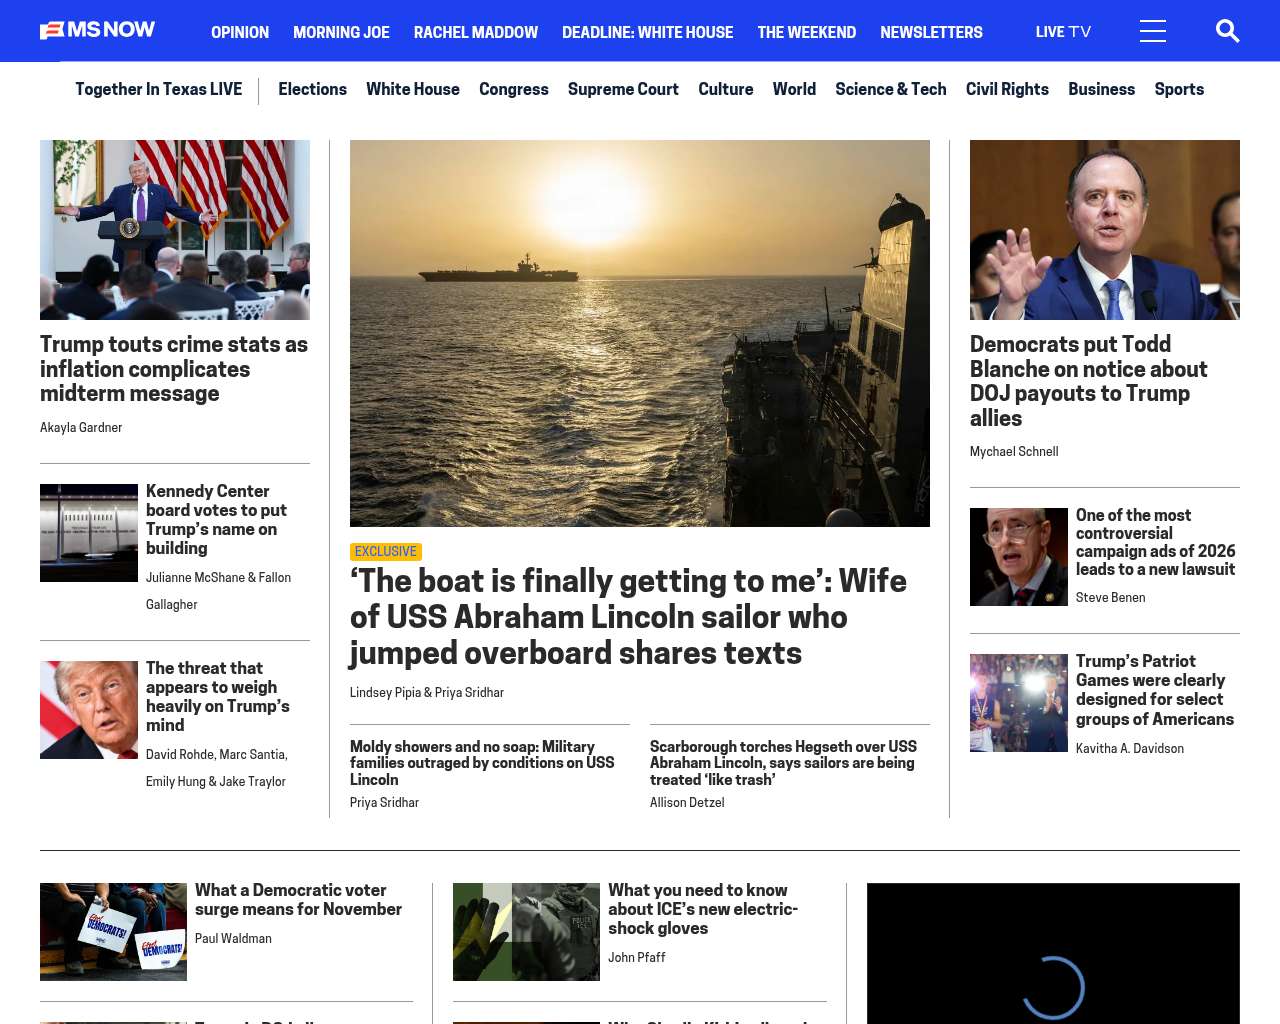The image size is (1280, 1024).
Task: Open the Congress topic
Action: (x=514, y=89)
